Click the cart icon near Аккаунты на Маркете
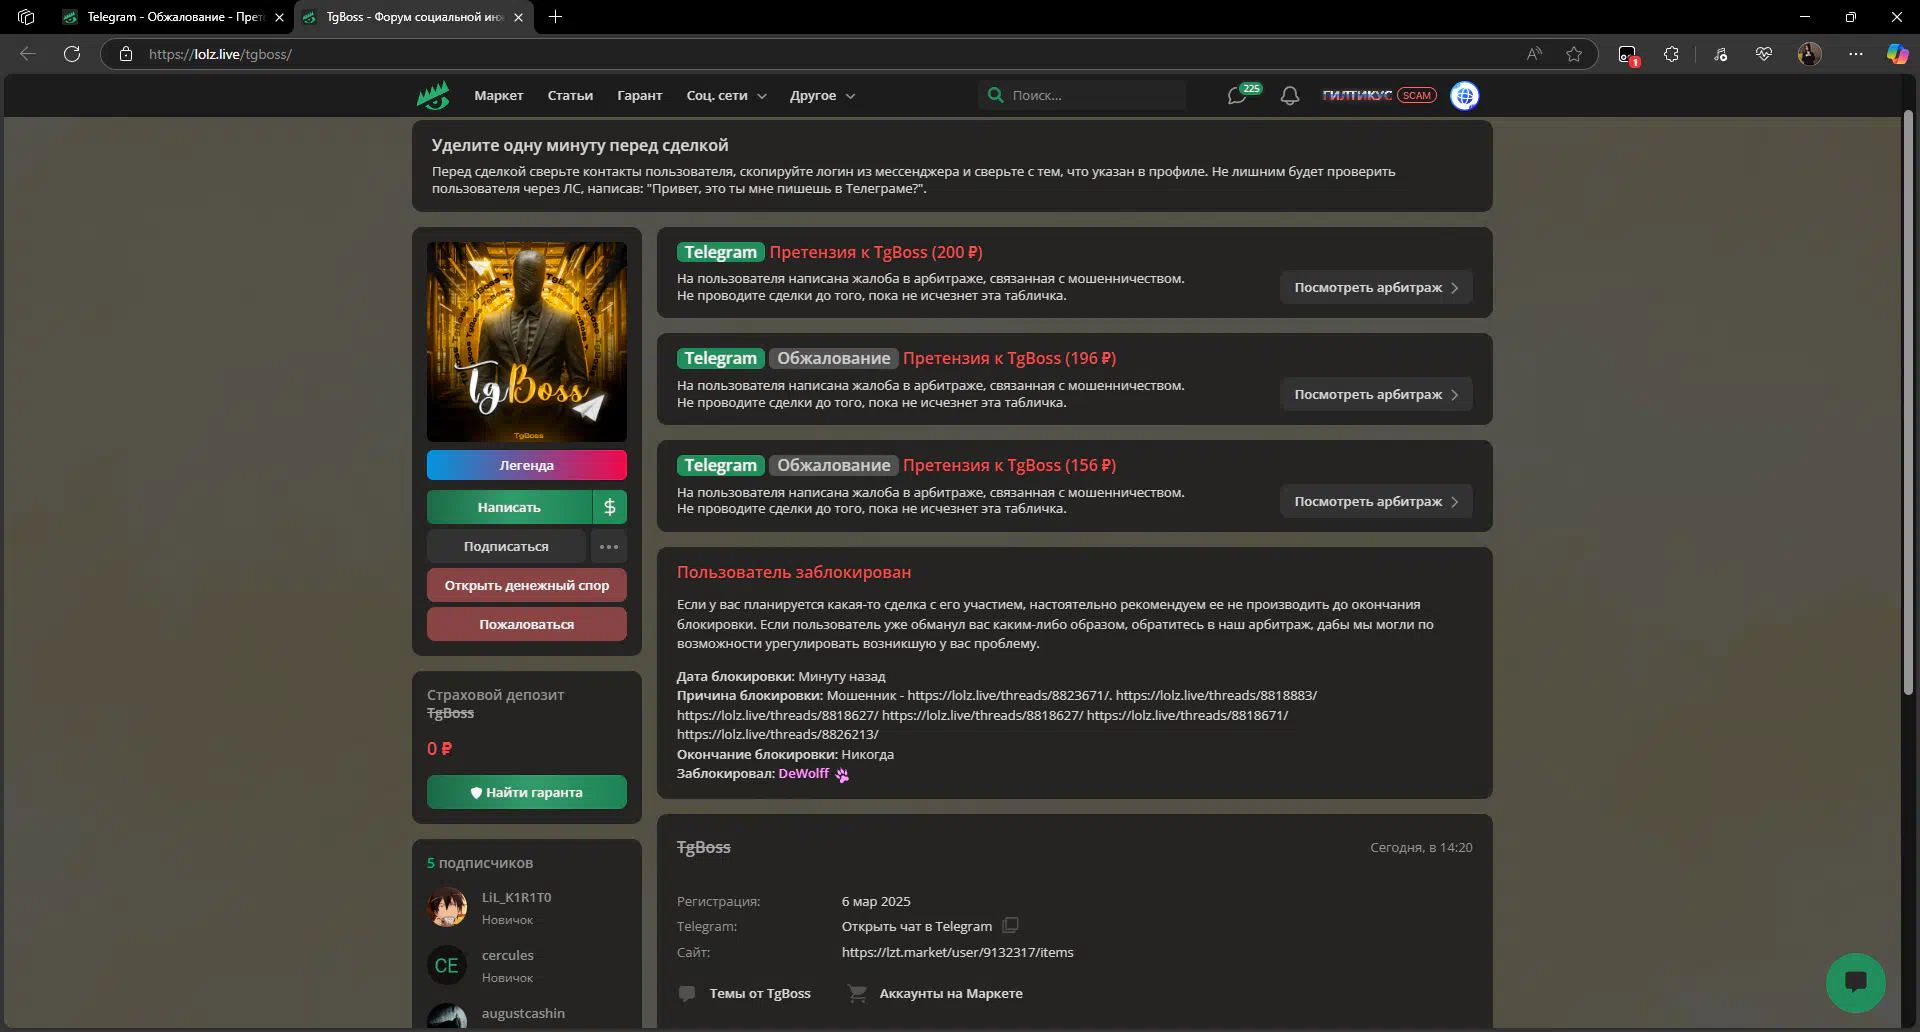1920x1032 pixels. tap(857, 993)
